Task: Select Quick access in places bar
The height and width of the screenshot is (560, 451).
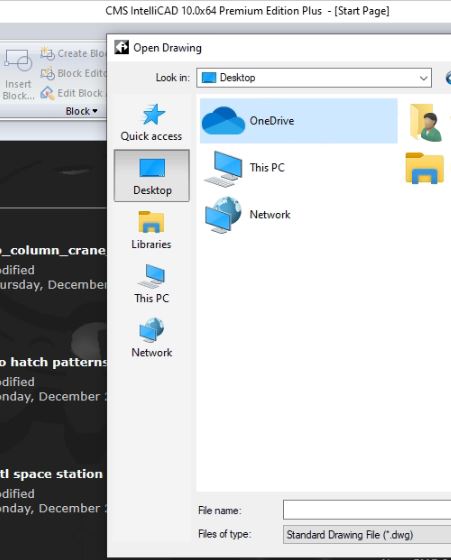Action: 151,122
